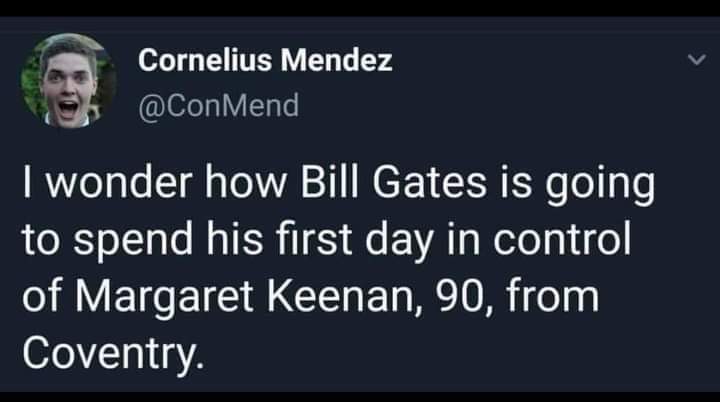Click the word "wonder" in the tweet
This screenshot has height=402, width=720.
click(120, 182)
